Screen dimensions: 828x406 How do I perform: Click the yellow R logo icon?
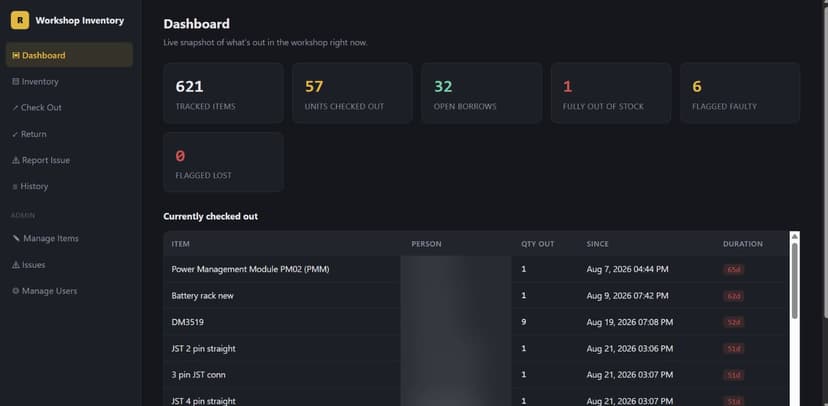20,21
